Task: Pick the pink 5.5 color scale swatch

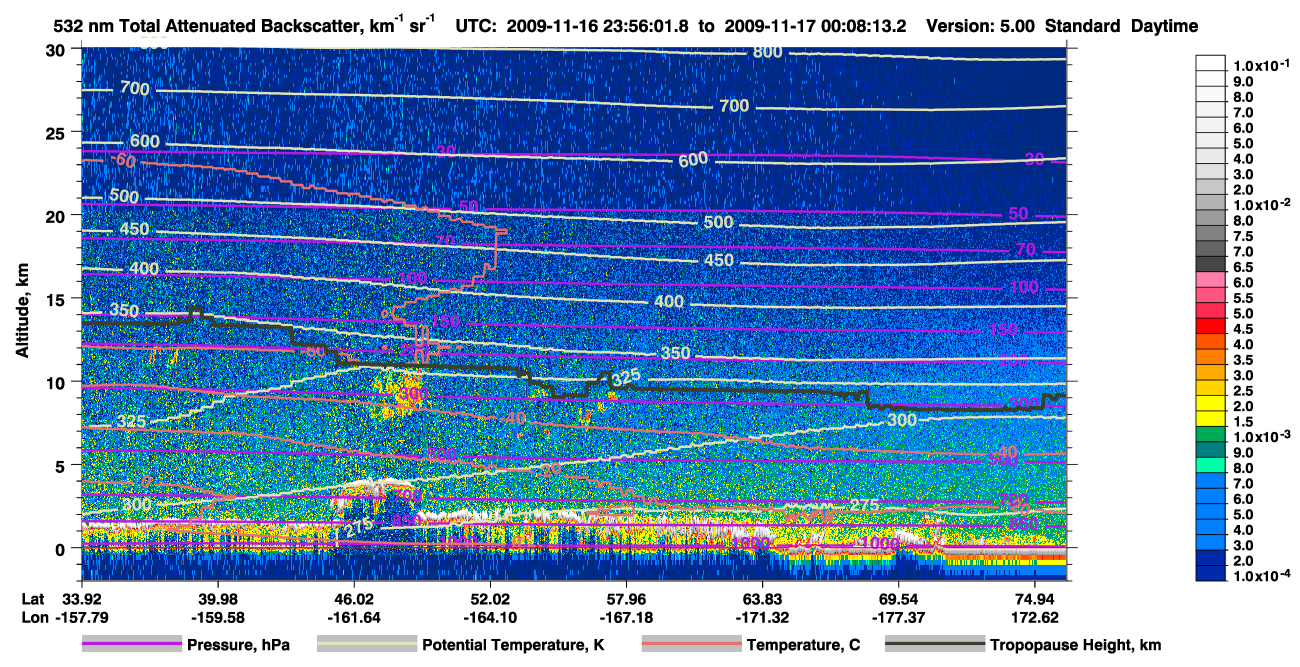Action: 1211,294
